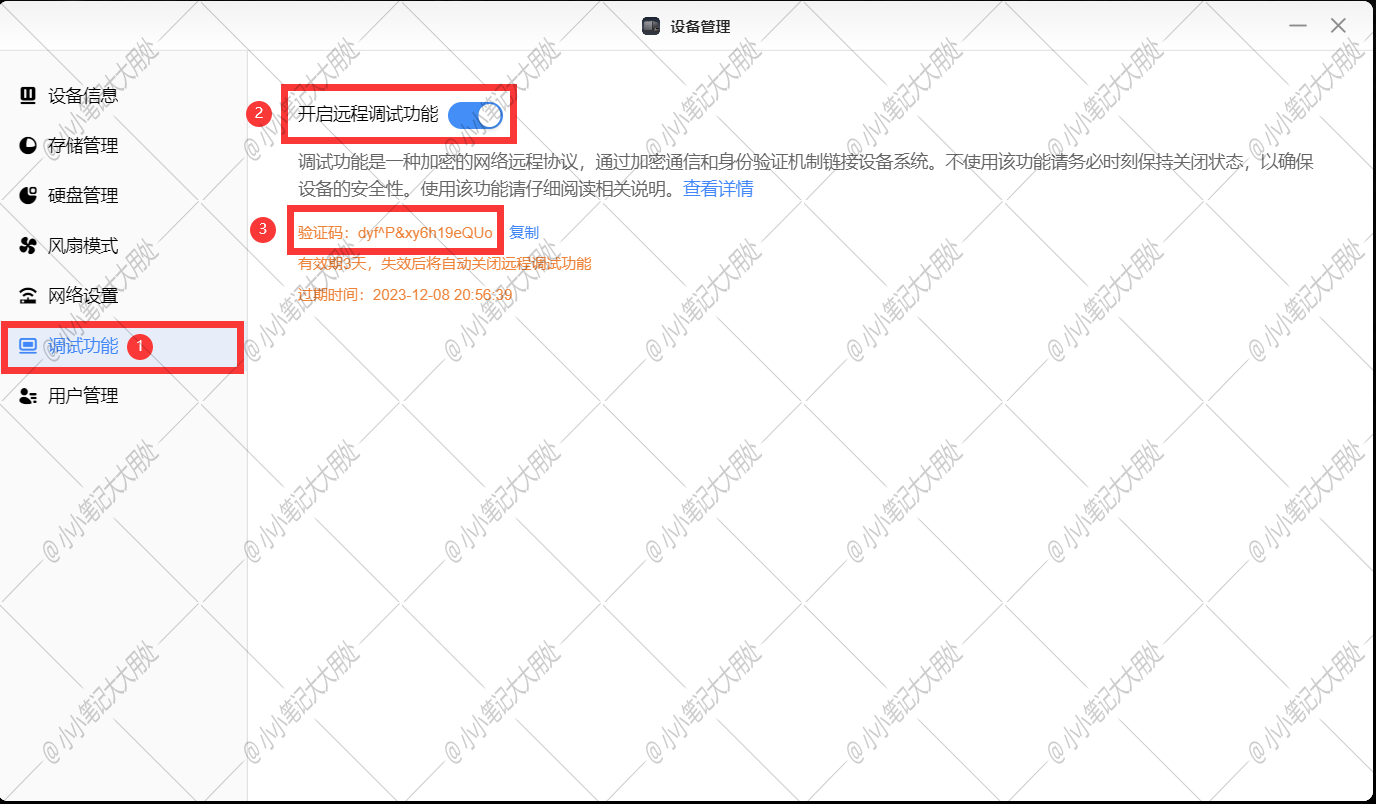
Task: Click the 设备管理 title bar icon
Action: click(x=650, y=25)
